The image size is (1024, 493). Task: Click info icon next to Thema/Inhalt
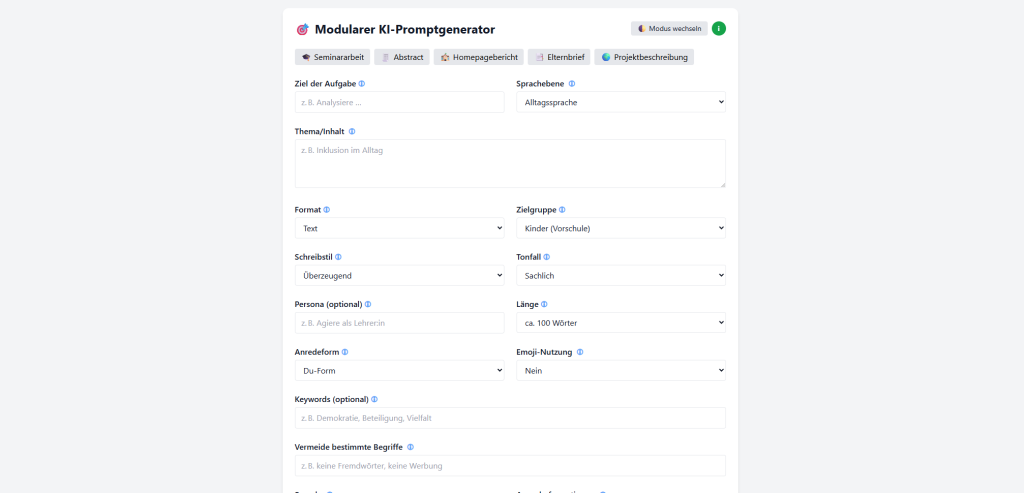(352, 131)
